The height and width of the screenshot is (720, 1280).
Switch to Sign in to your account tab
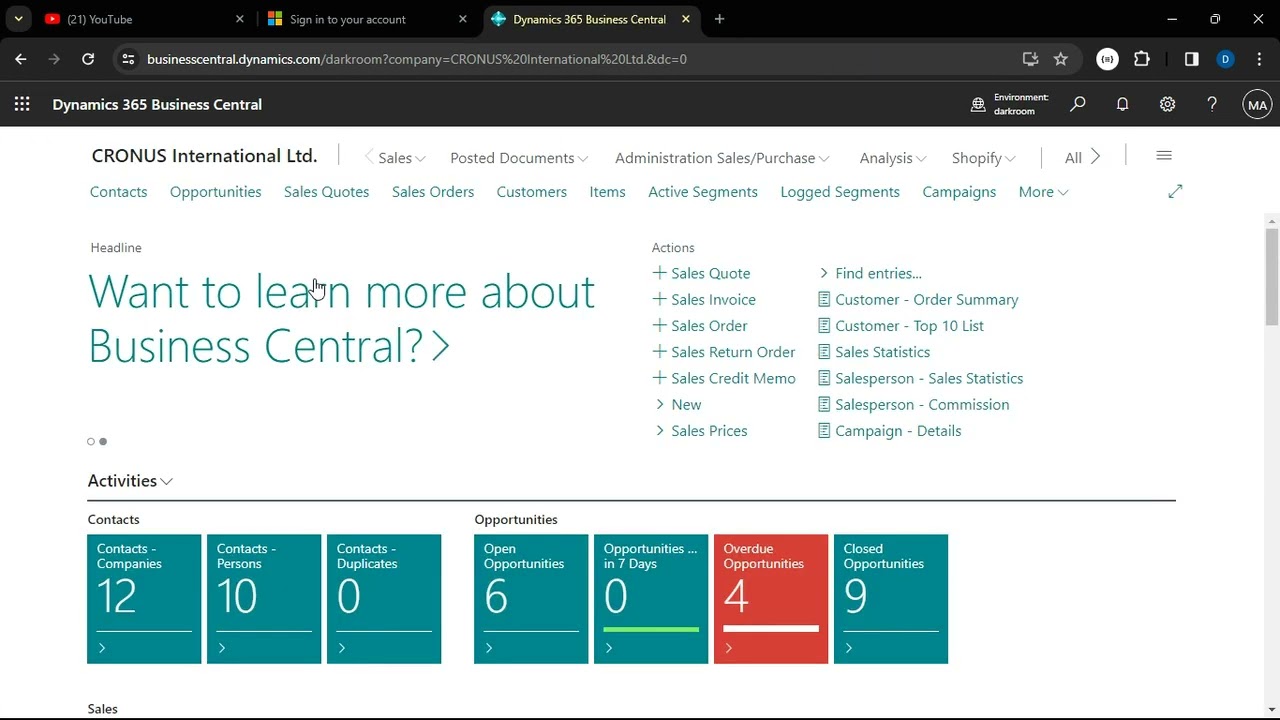click(x=368, y=19)
